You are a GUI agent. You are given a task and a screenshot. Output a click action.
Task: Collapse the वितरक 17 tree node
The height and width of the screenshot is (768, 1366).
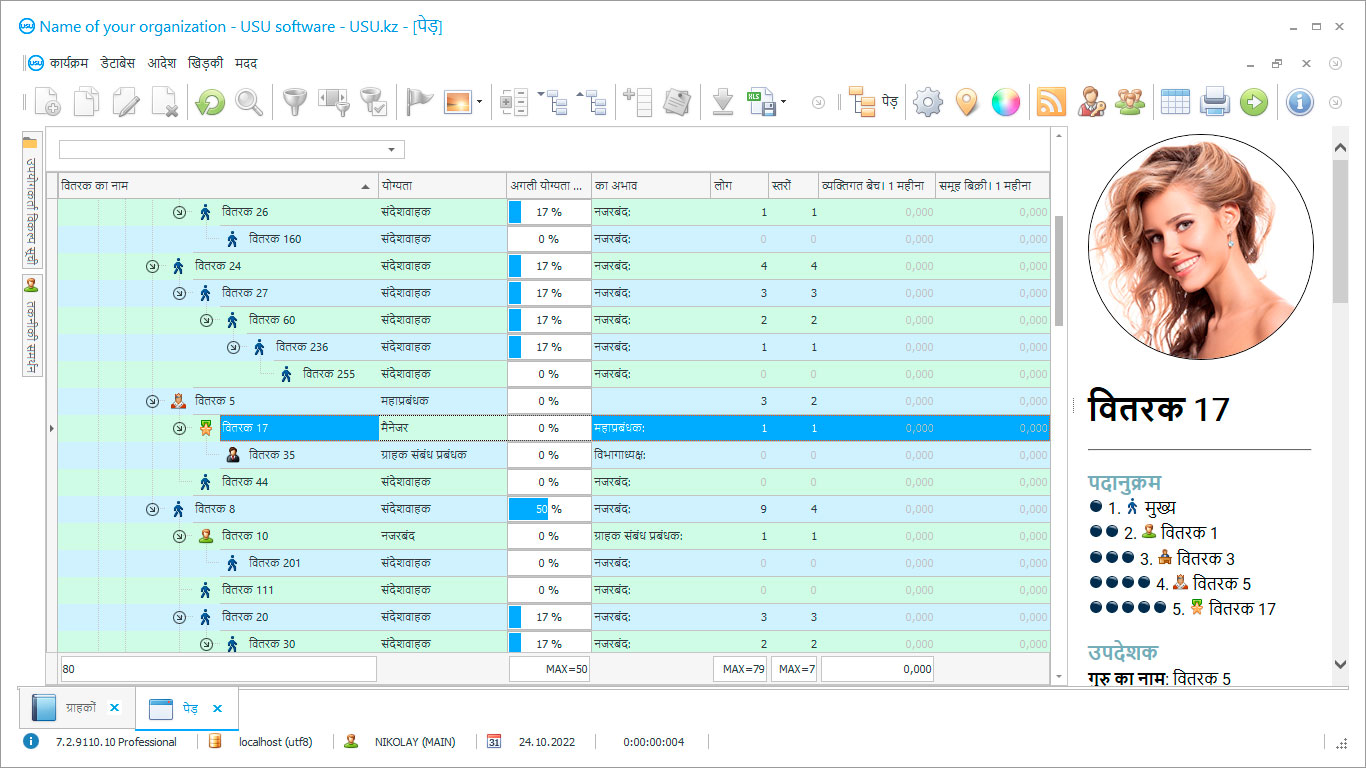point(179,428)
